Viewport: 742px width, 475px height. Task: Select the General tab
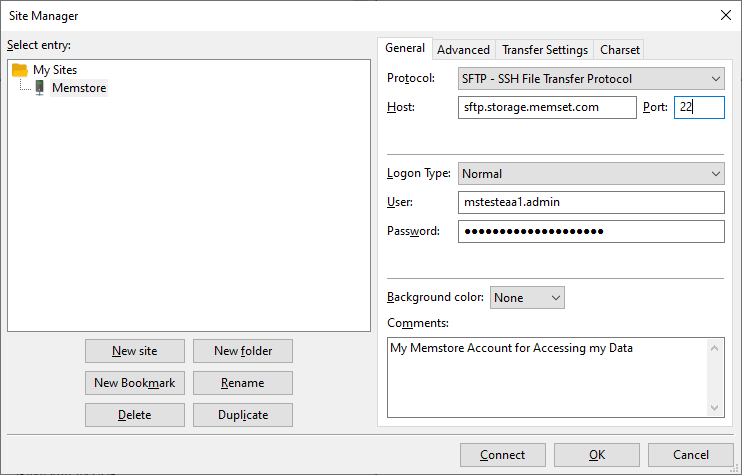coord(405,48)
